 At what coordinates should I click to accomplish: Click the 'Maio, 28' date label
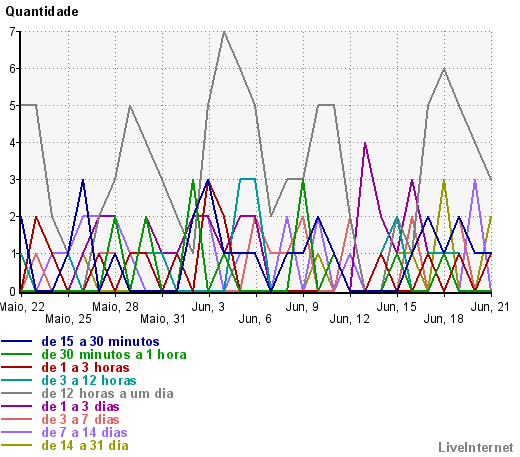pos(115,307)
